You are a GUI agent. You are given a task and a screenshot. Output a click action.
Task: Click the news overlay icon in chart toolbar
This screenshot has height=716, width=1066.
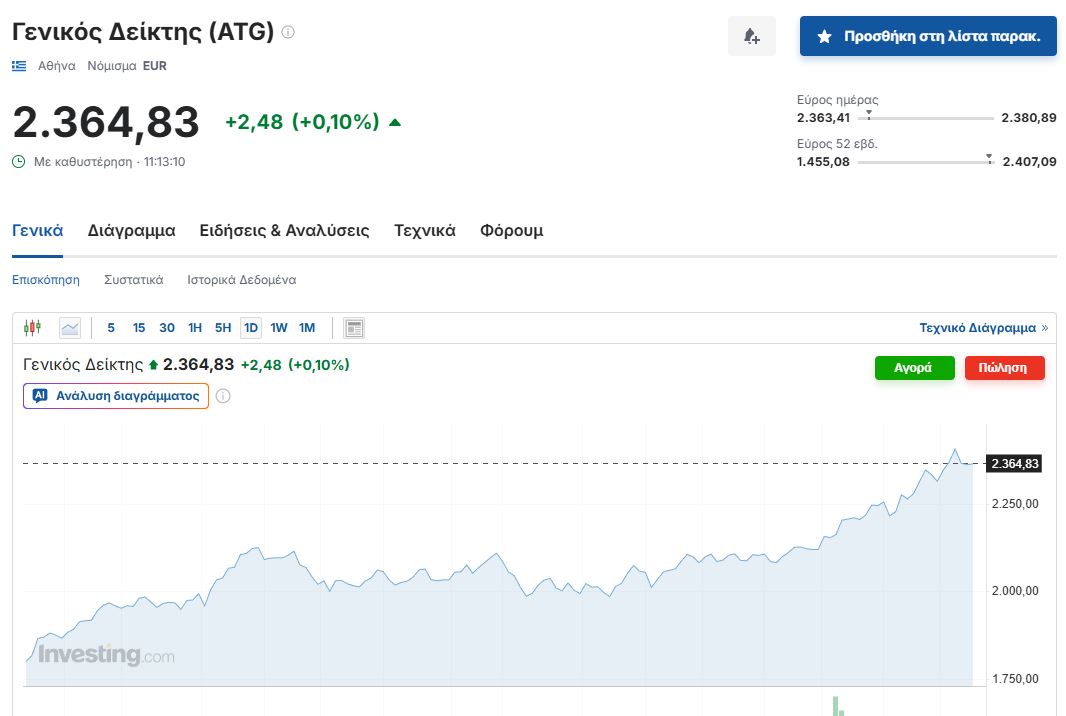point(354,328)
